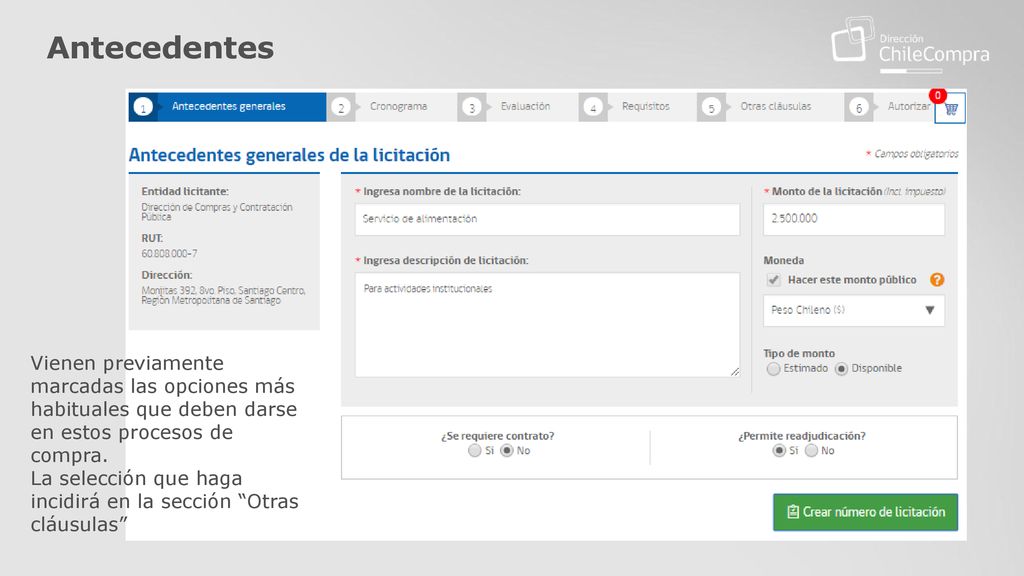This screenshot has height=576, width=1024.
Task: Choose No for permite readjudicación
Action: click(x=811, y=451)
